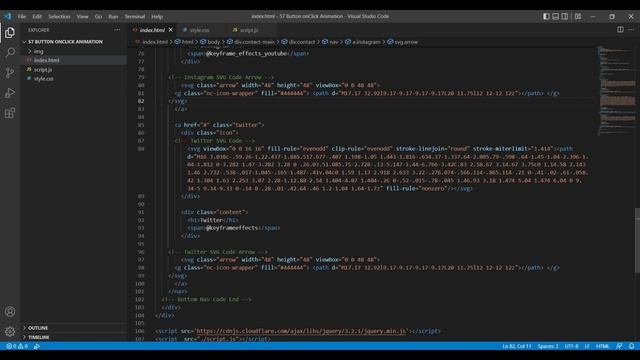Toggle bottom panel layout icon
The height and width of the screenshot is (360, 640).
(556, 16)
